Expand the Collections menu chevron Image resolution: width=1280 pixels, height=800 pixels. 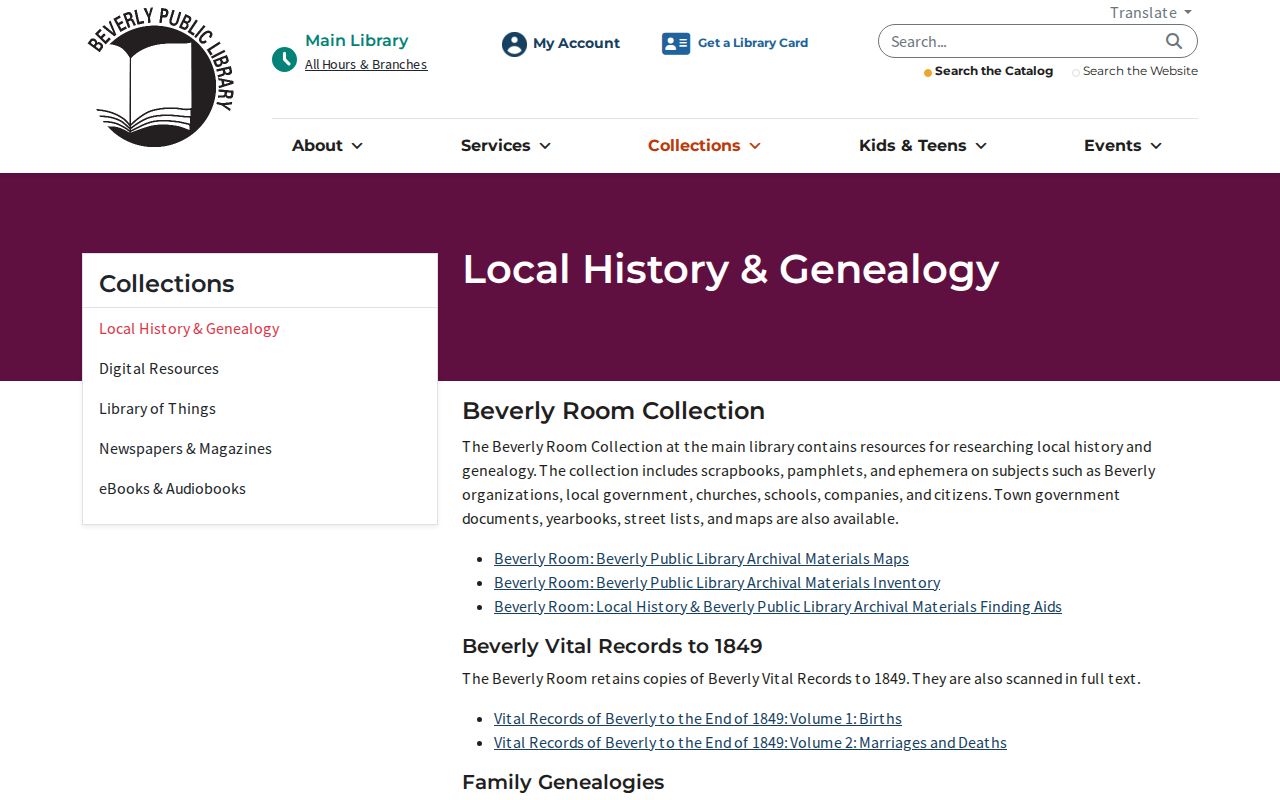(755, 146)
